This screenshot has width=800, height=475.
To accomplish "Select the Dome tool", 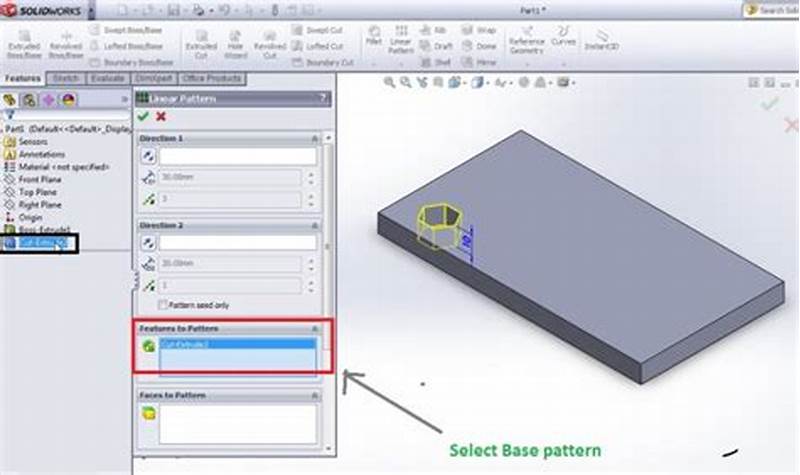I will [479, 46].
